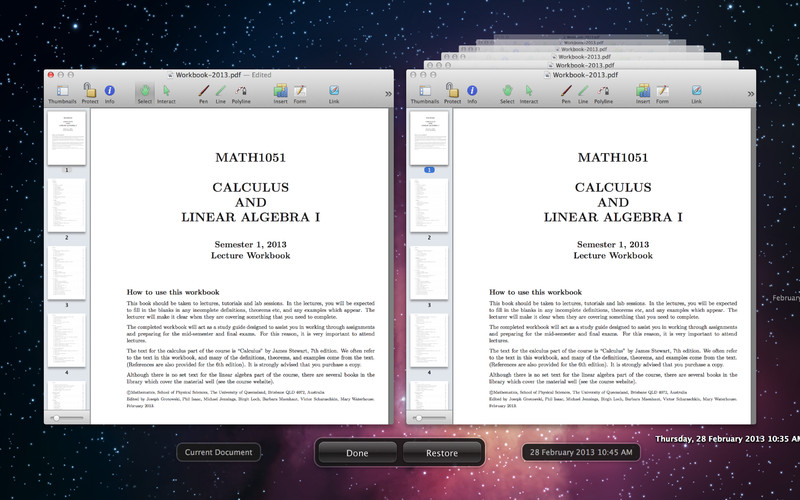Select page 4 thumbnail in the right version window
800x500 pixels.
(429, 340)
